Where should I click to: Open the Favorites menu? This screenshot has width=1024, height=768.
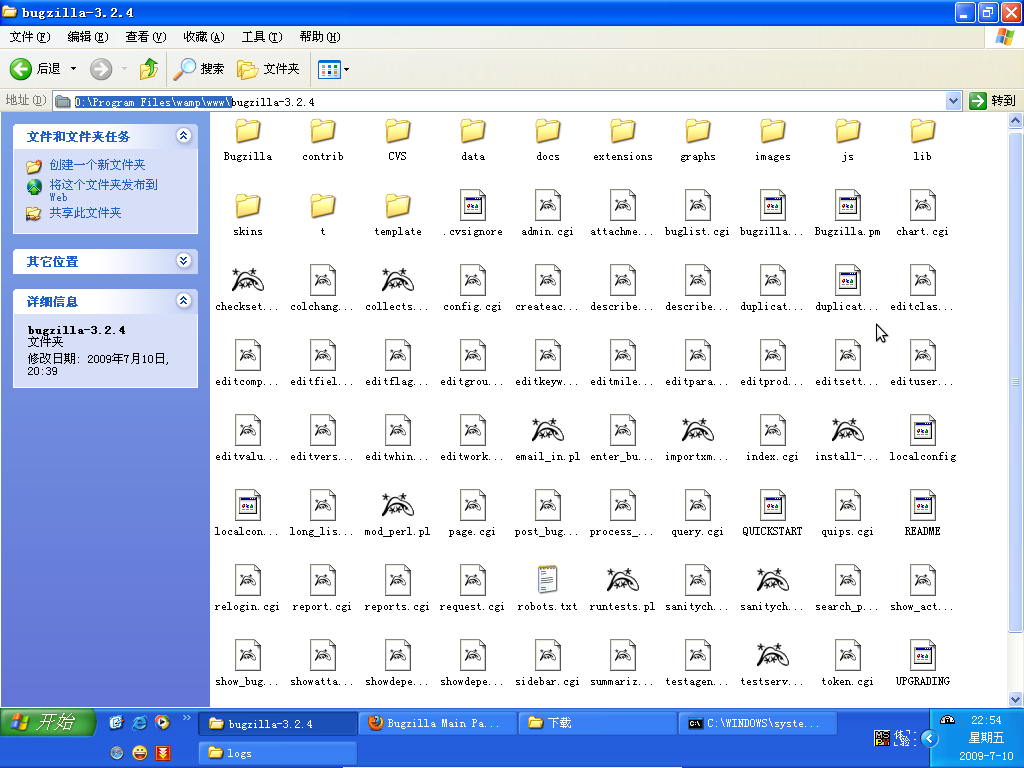204,37
